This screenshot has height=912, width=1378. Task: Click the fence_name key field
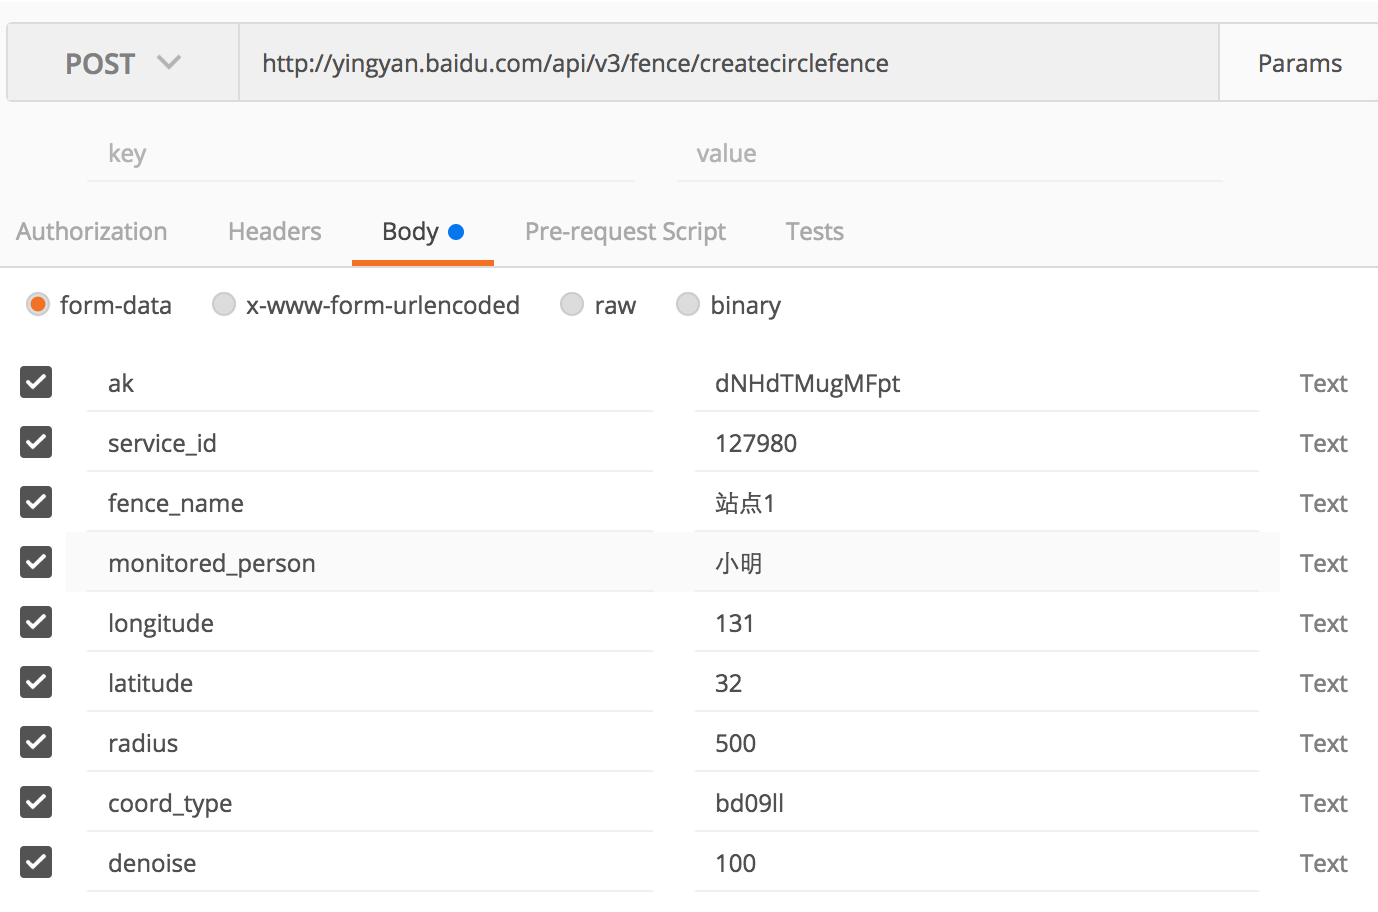pos(370,503)
